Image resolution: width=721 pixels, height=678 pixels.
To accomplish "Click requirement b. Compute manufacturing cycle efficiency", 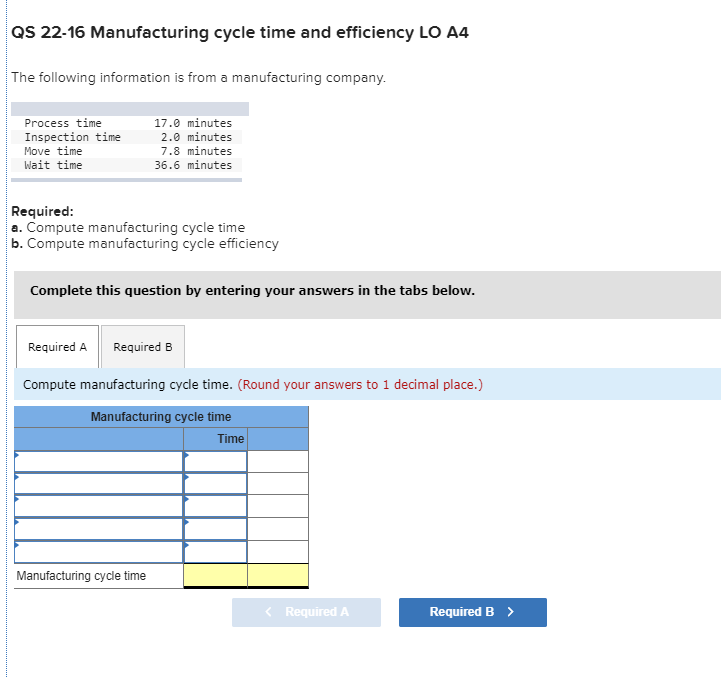I will click(x=145, y=243).
